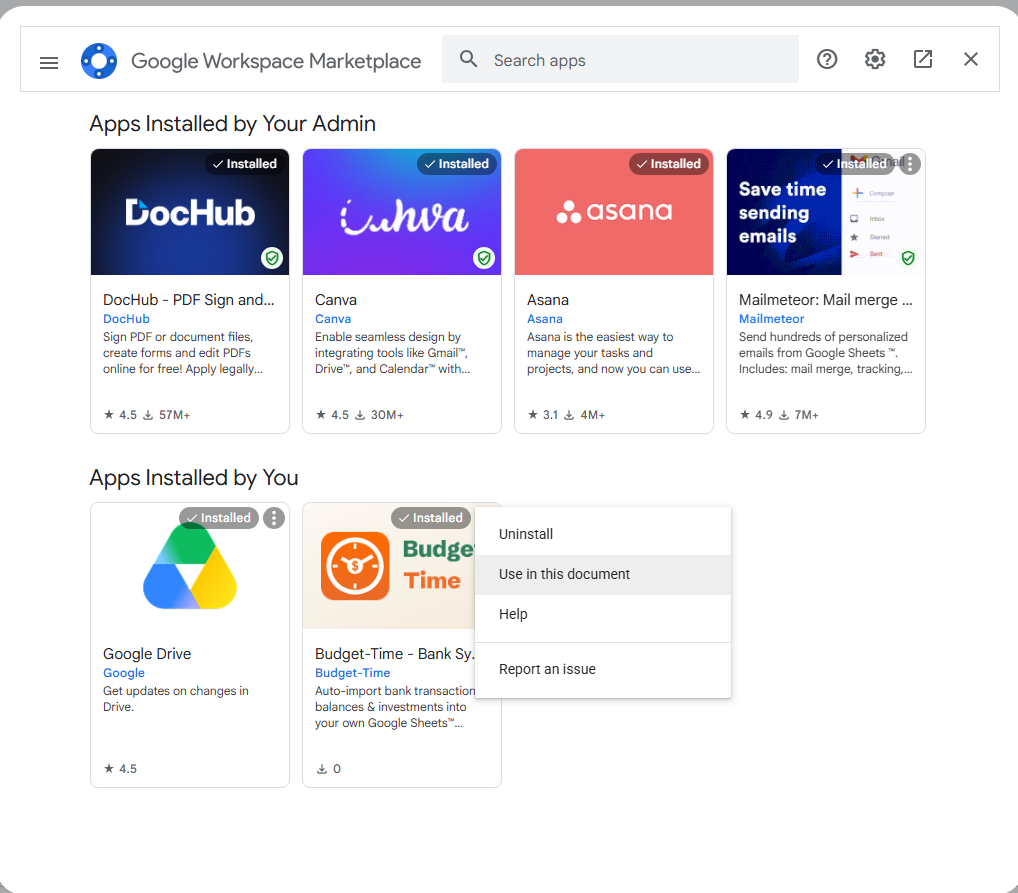Open the DocHub app banner image

pos(190,212)
